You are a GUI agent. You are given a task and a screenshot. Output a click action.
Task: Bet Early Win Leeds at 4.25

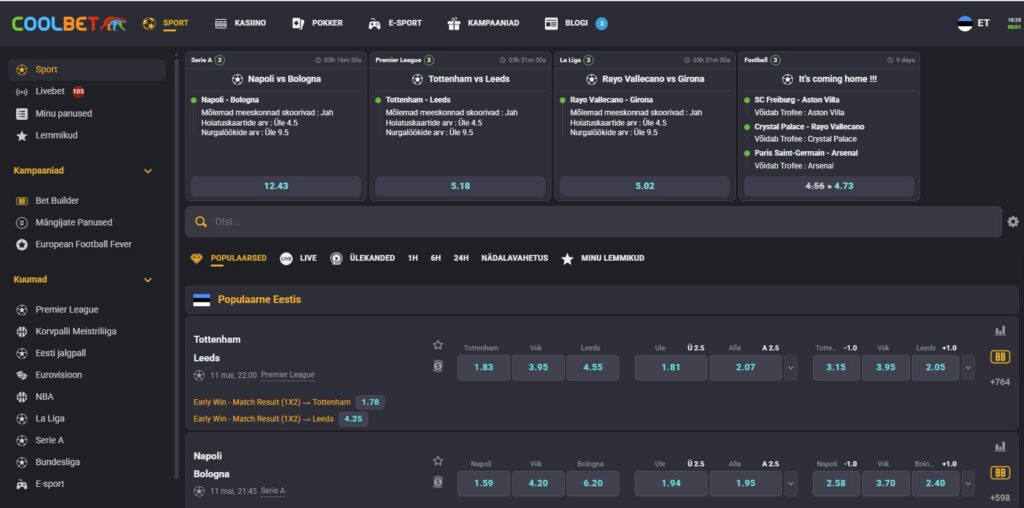[x=353, y=419]
